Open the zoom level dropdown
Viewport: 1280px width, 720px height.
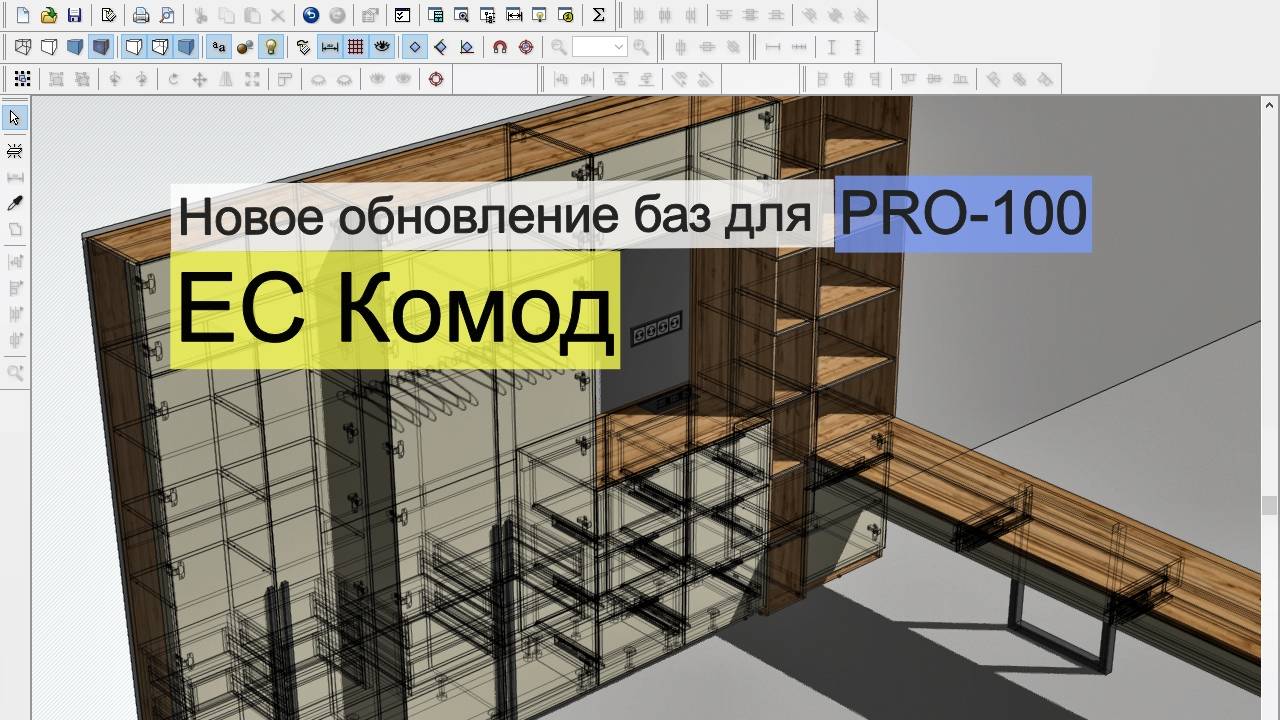pyautogui.click(x=619, y=47)
